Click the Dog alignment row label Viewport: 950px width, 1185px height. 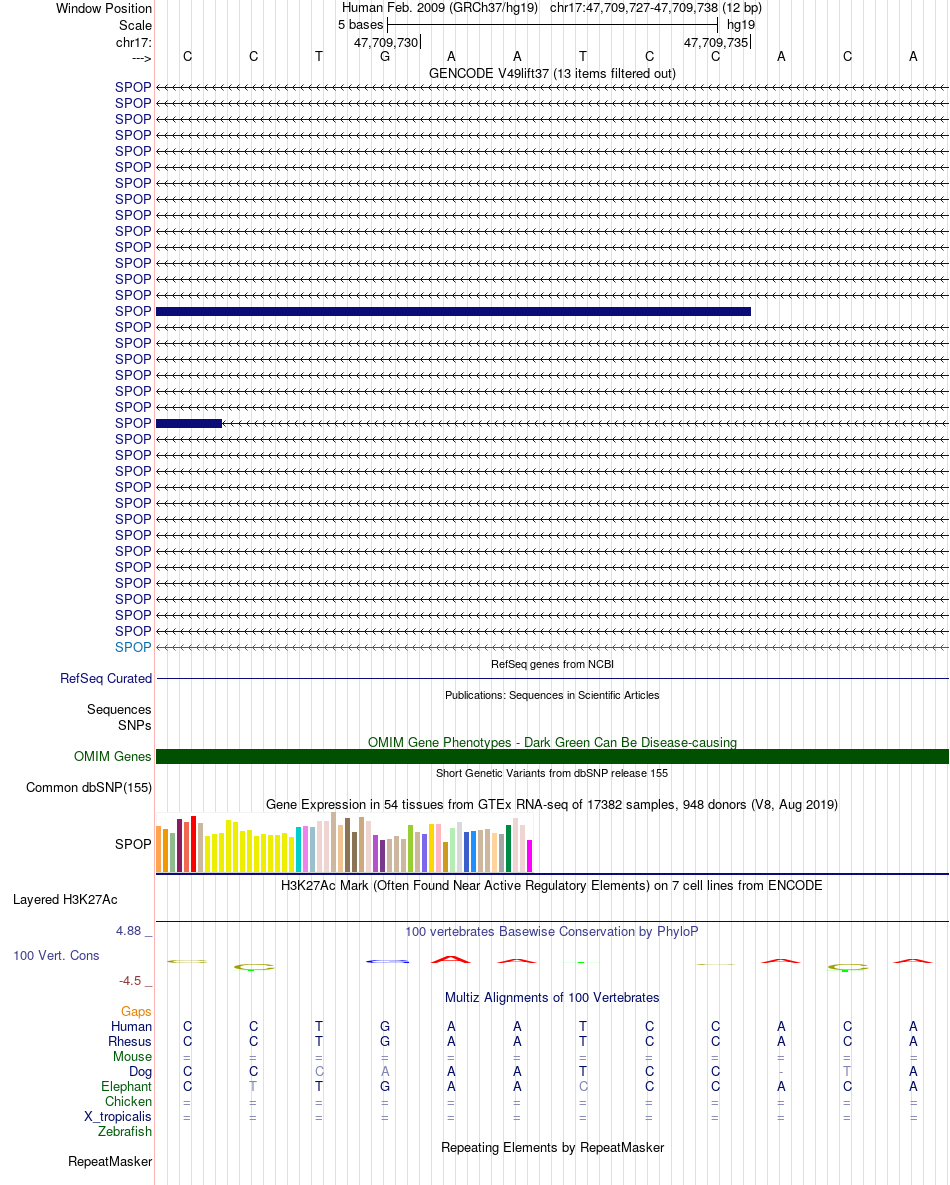click(x=140, y=1072)
